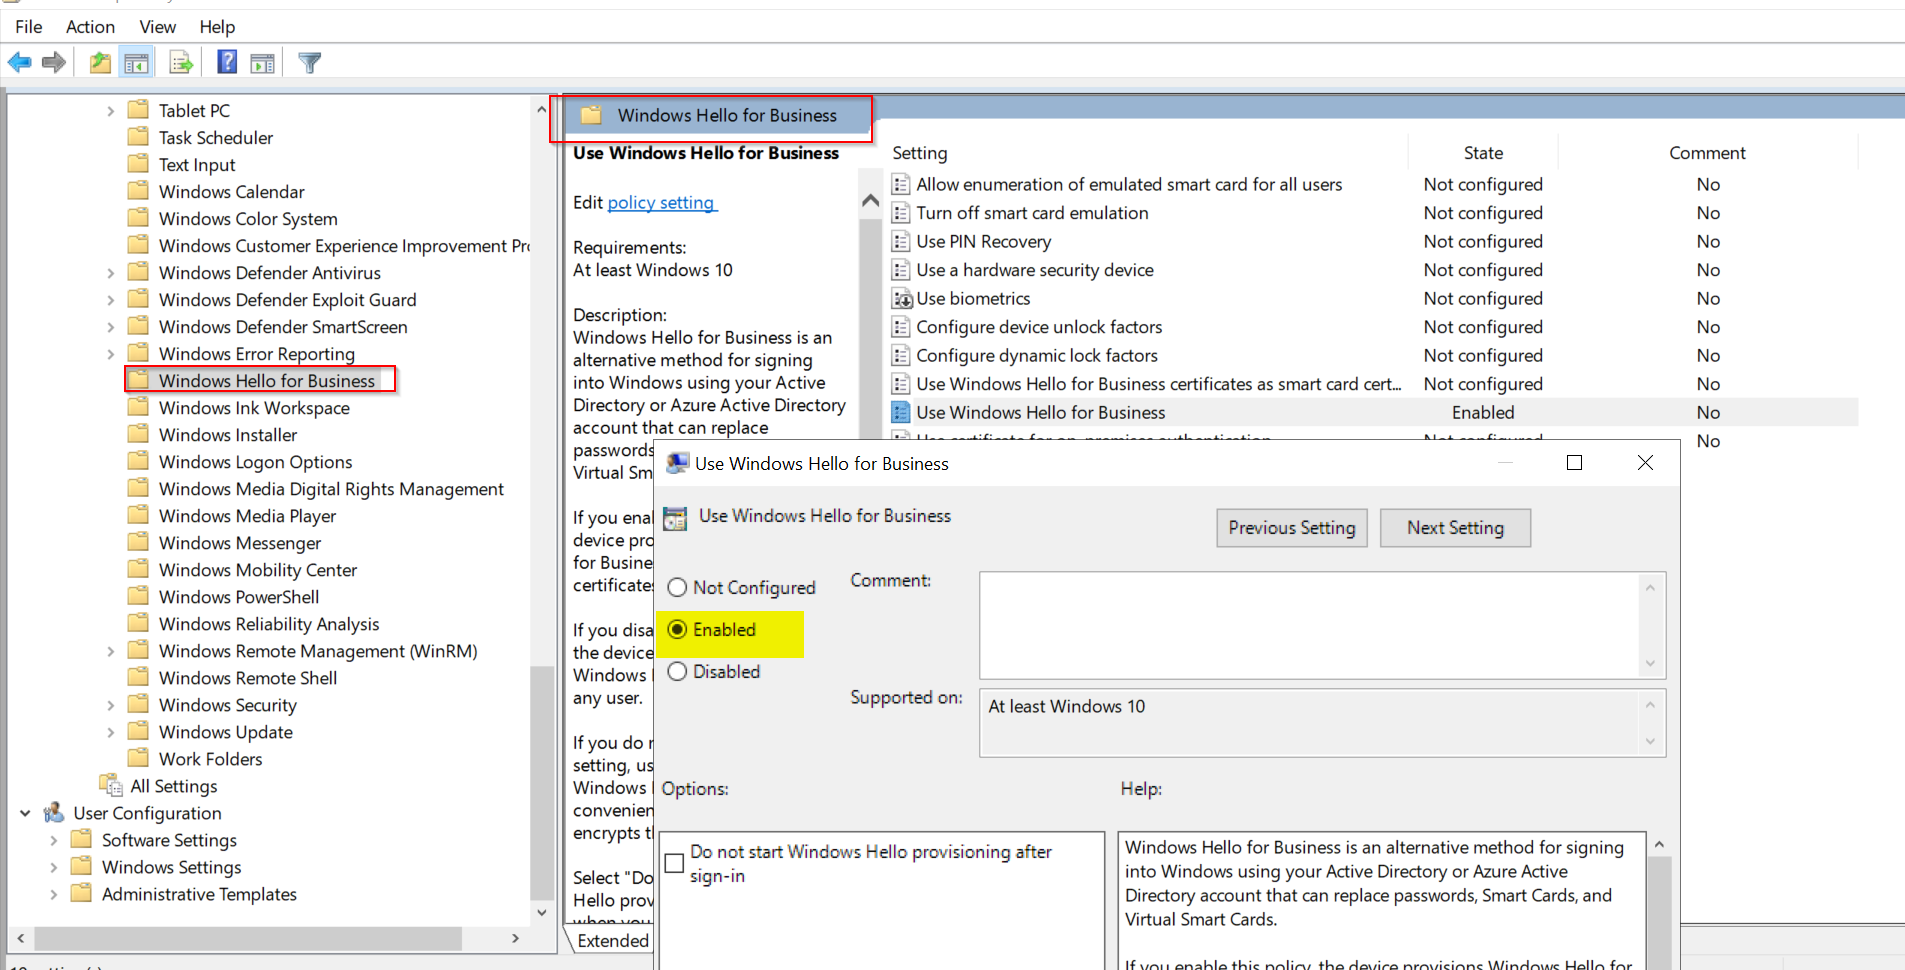Viewport: 1905px width, 970px height.
Task: Click the Work Folders folder icon
Action: (x=139, y=758)
